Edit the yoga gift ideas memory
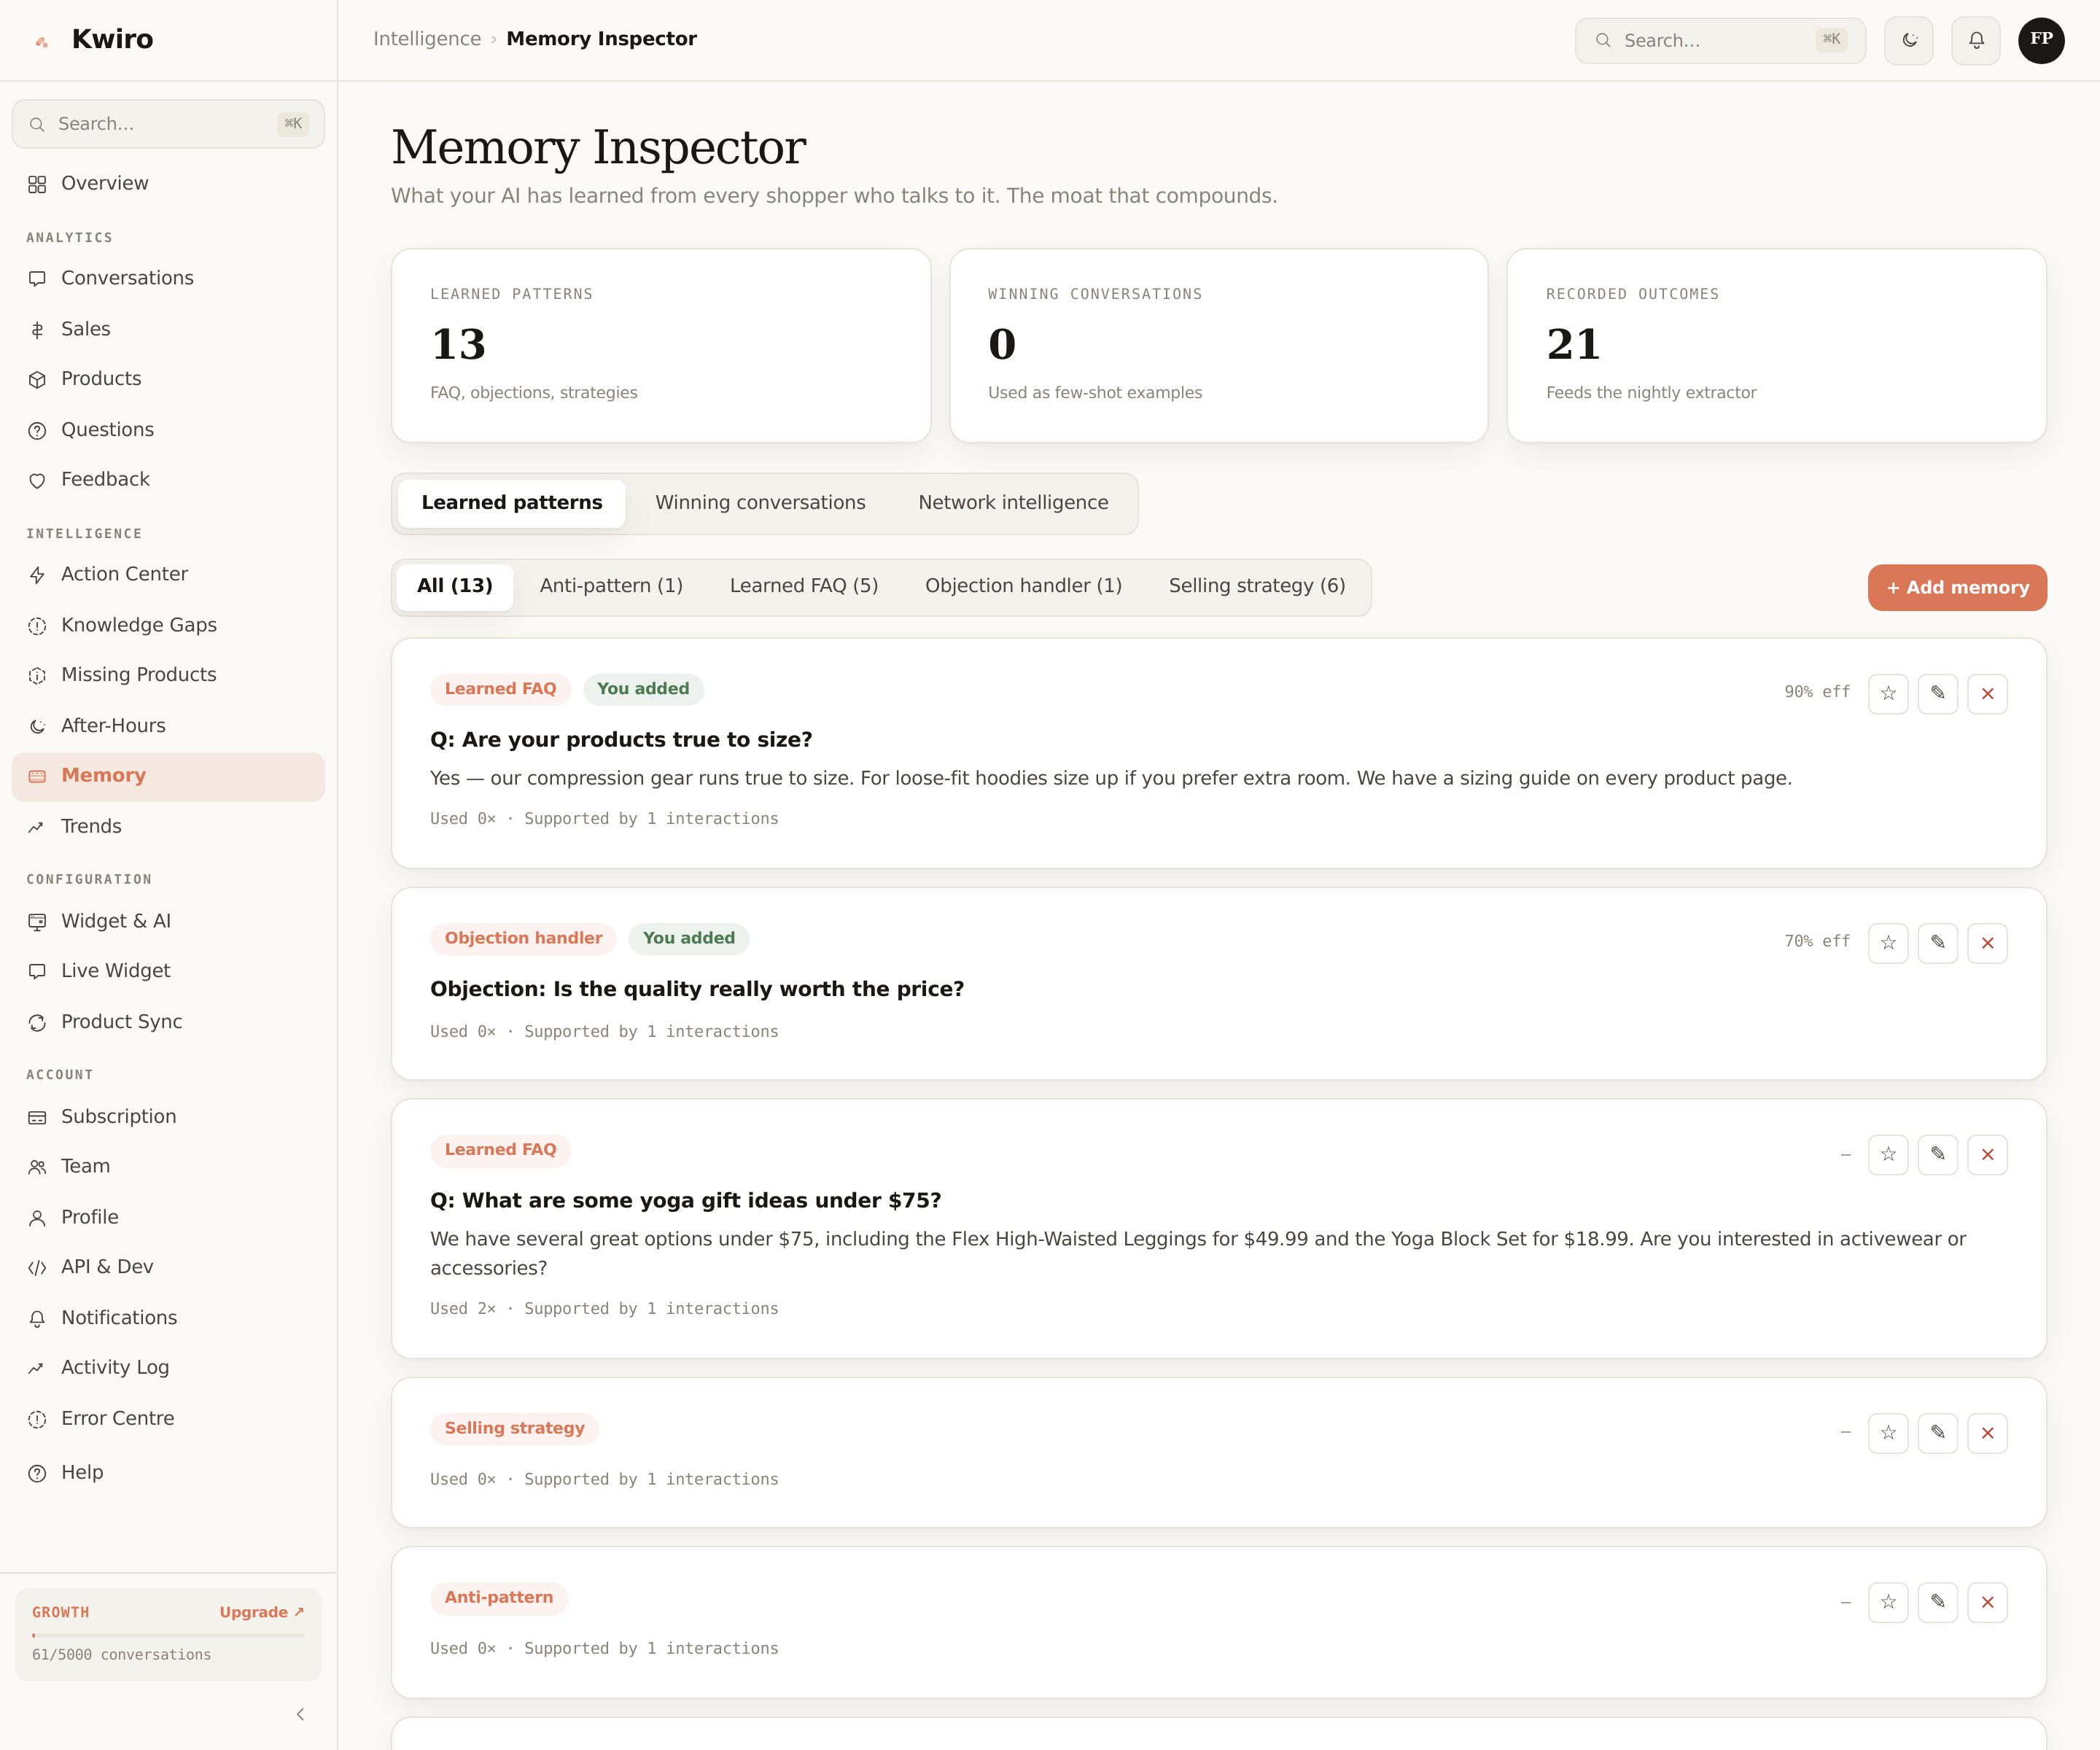Screen dimensions: 2100x1750 point(1938,1155)
